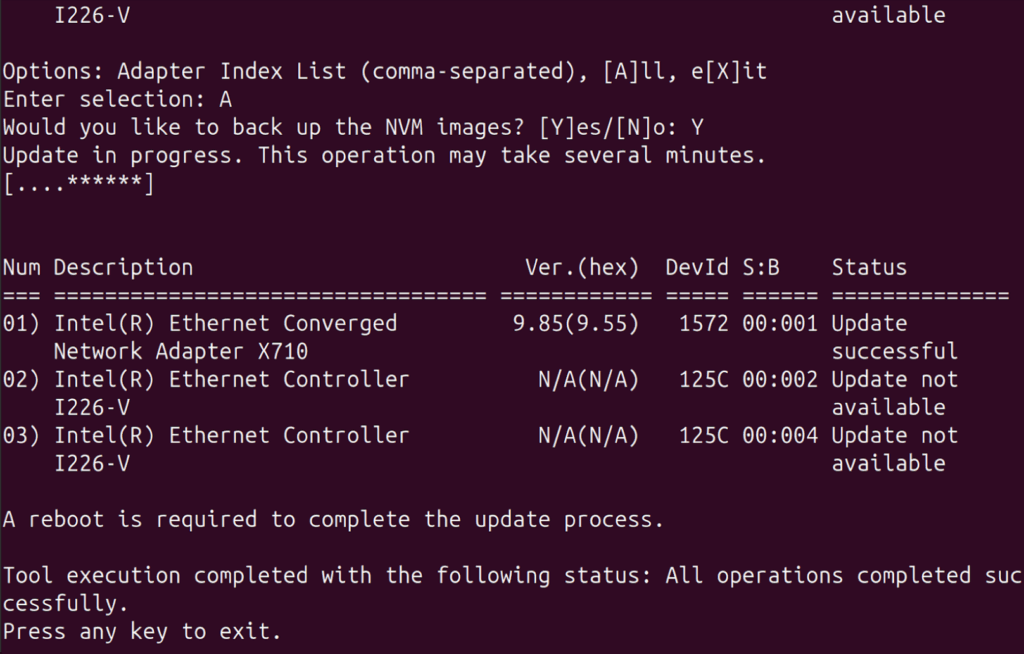Click the "Press any key to exit" line
The height and width of the screenshot is (654, 1024).
[x=142, y=632]
